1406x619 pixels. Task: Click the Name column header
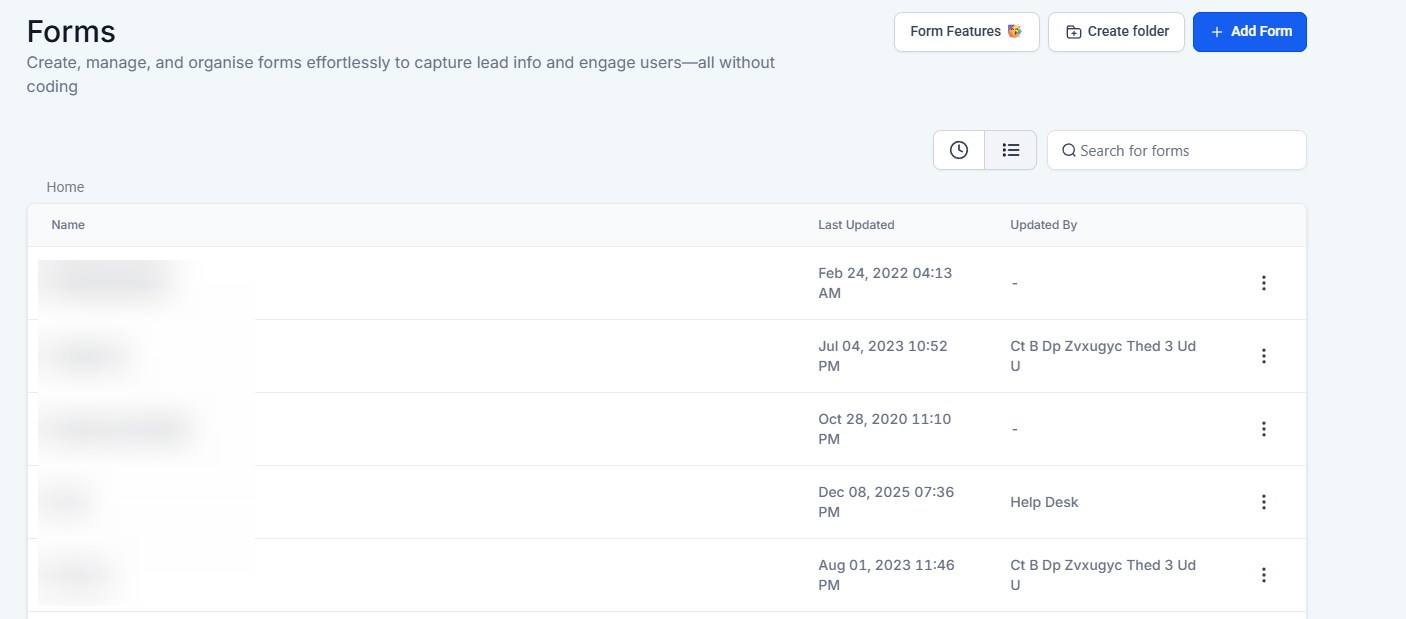click(x=68, y=225)
